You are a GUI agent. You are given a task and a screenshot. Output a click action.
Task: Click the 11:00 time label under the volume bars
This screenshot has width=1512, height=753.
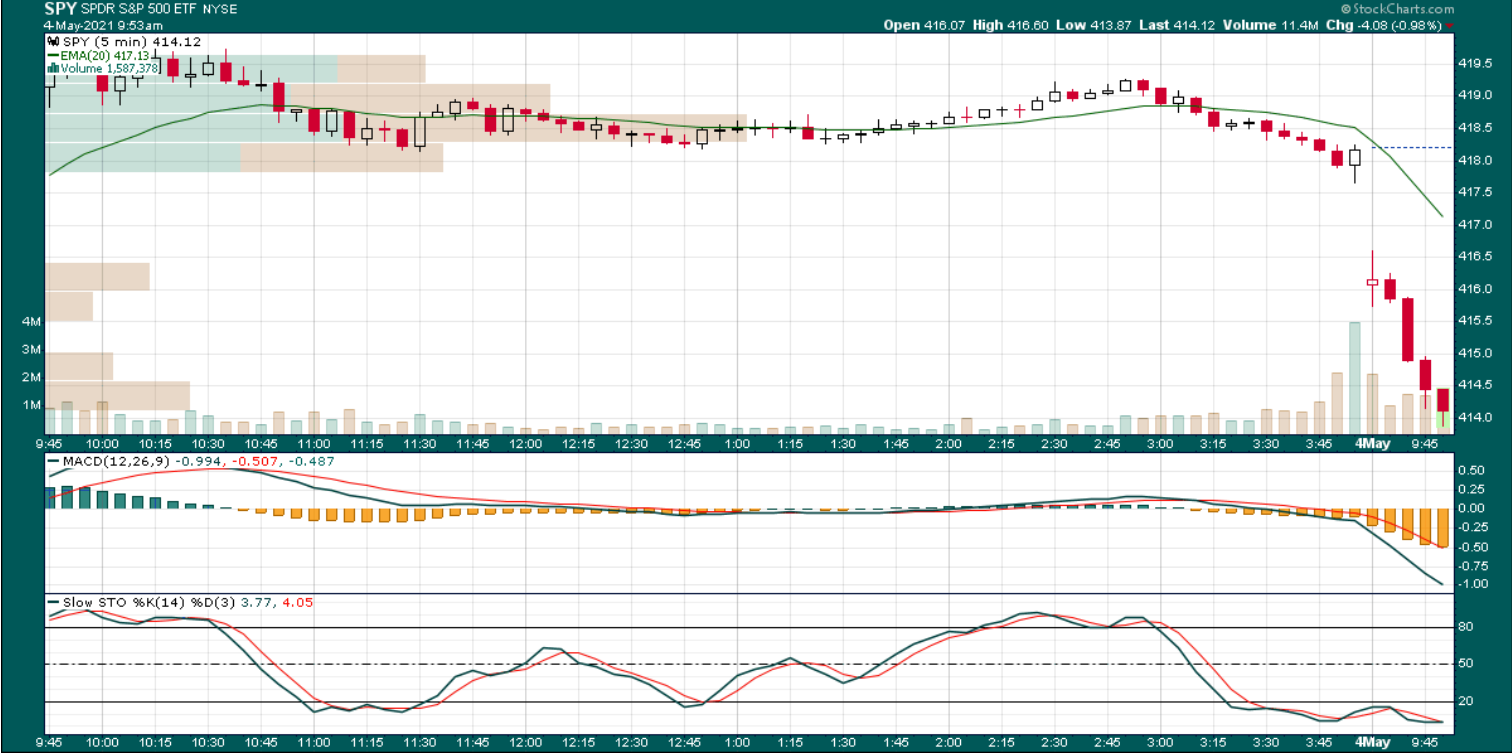click(x=314, y=443)
